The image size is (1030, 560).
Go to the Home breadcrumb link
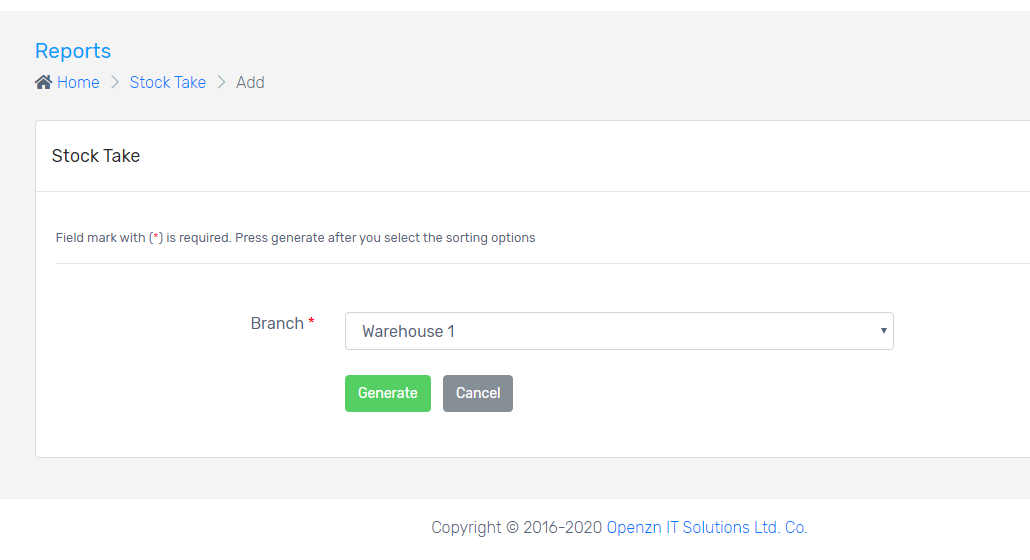[x=78, y=82]
